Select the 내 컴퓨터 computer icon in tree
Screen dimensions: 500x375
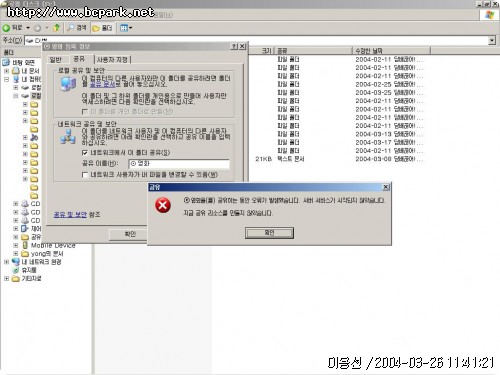[16, 79]
